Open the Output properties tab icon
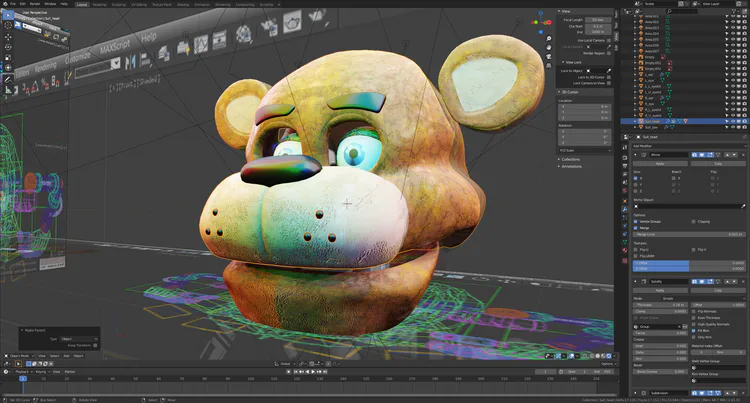Viewport: 750px width, 403px height. point(625,166)
